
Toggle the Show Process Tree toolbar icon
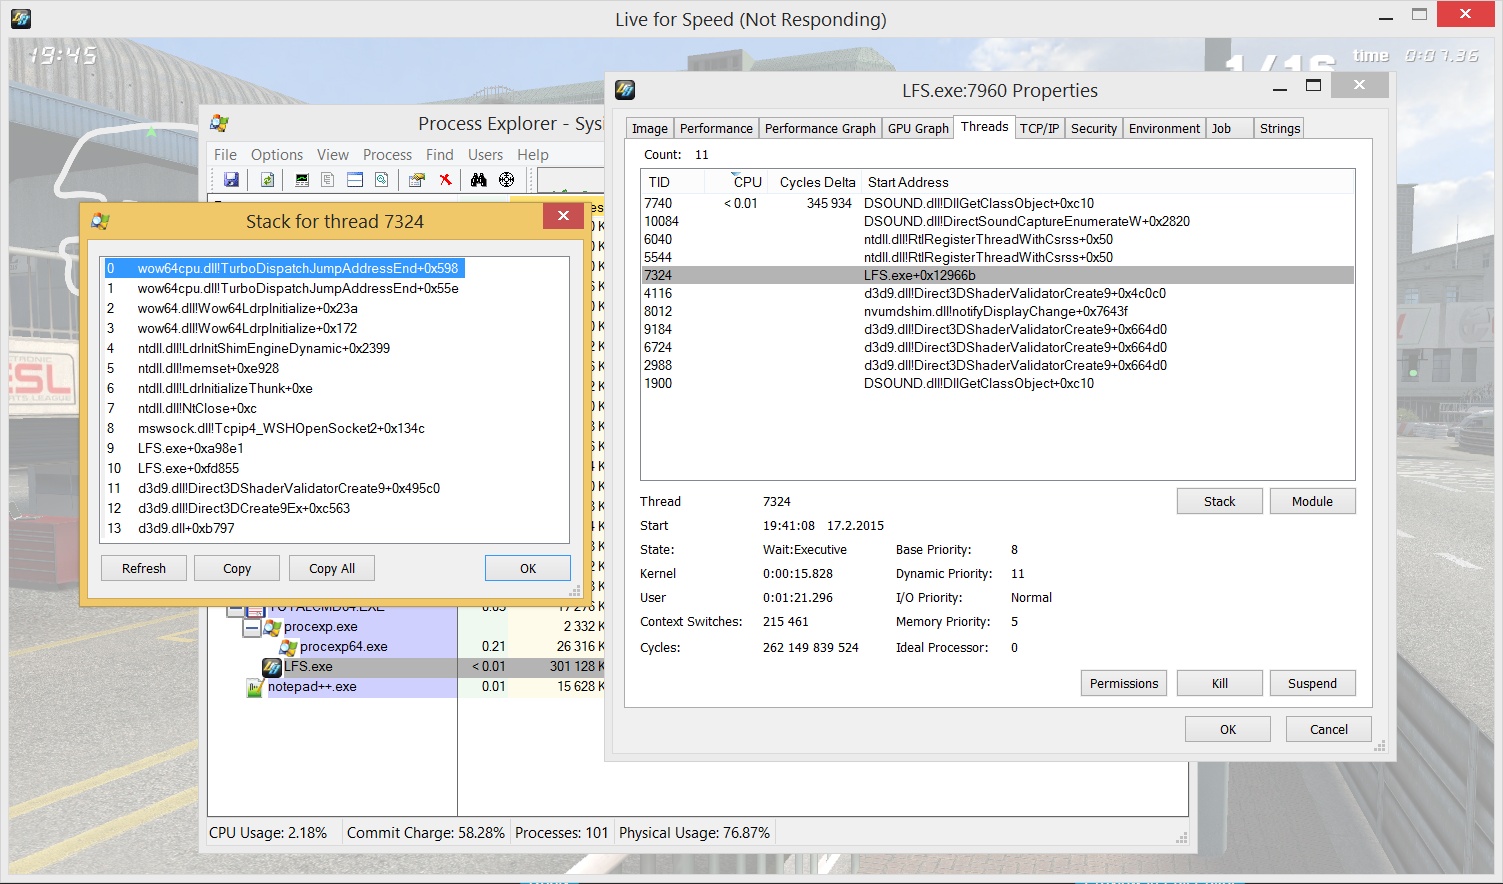tap(328, 180)
